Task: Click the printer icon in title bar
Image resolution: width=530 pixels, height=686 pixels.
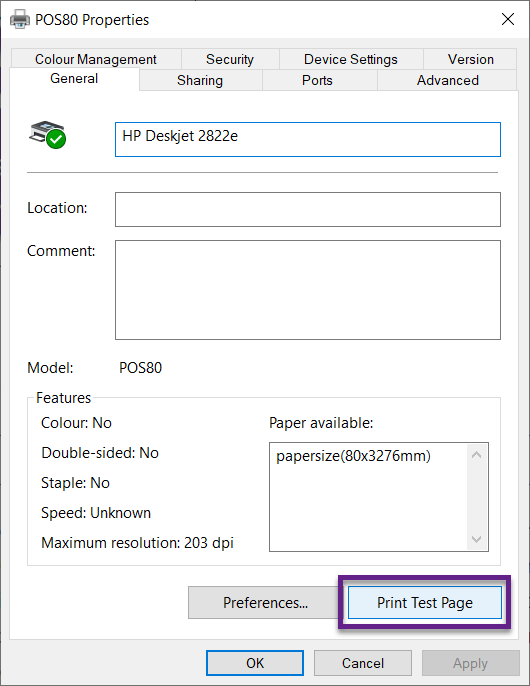Action: 20,20
